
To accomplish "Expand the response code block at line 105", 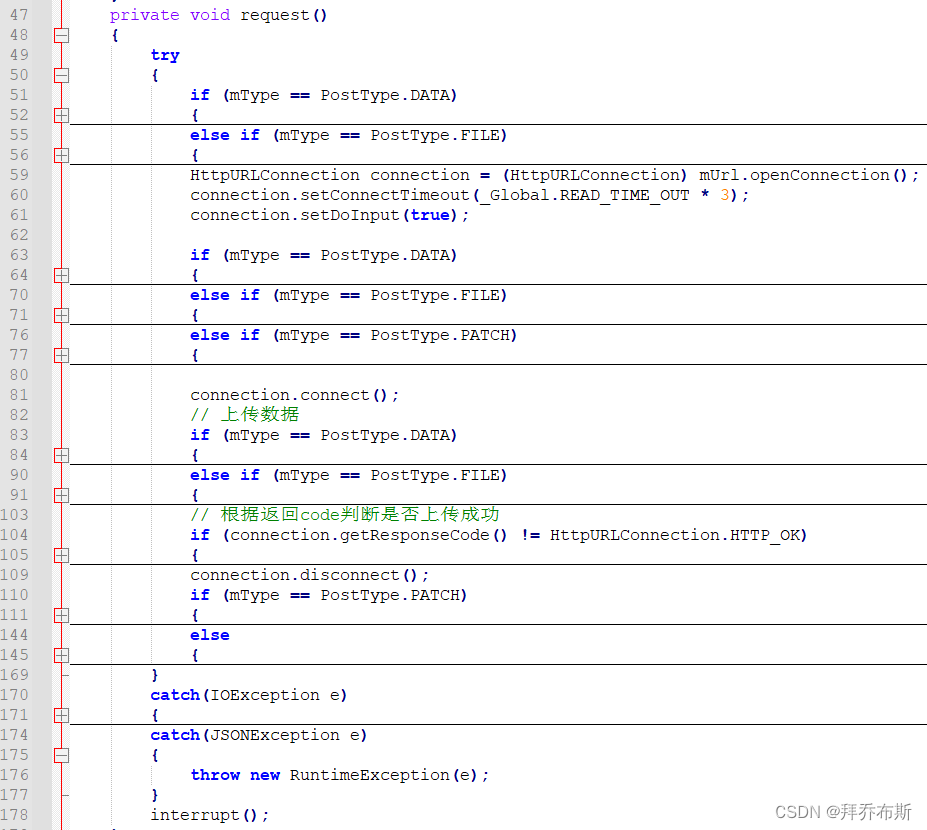I will [61, 555].
